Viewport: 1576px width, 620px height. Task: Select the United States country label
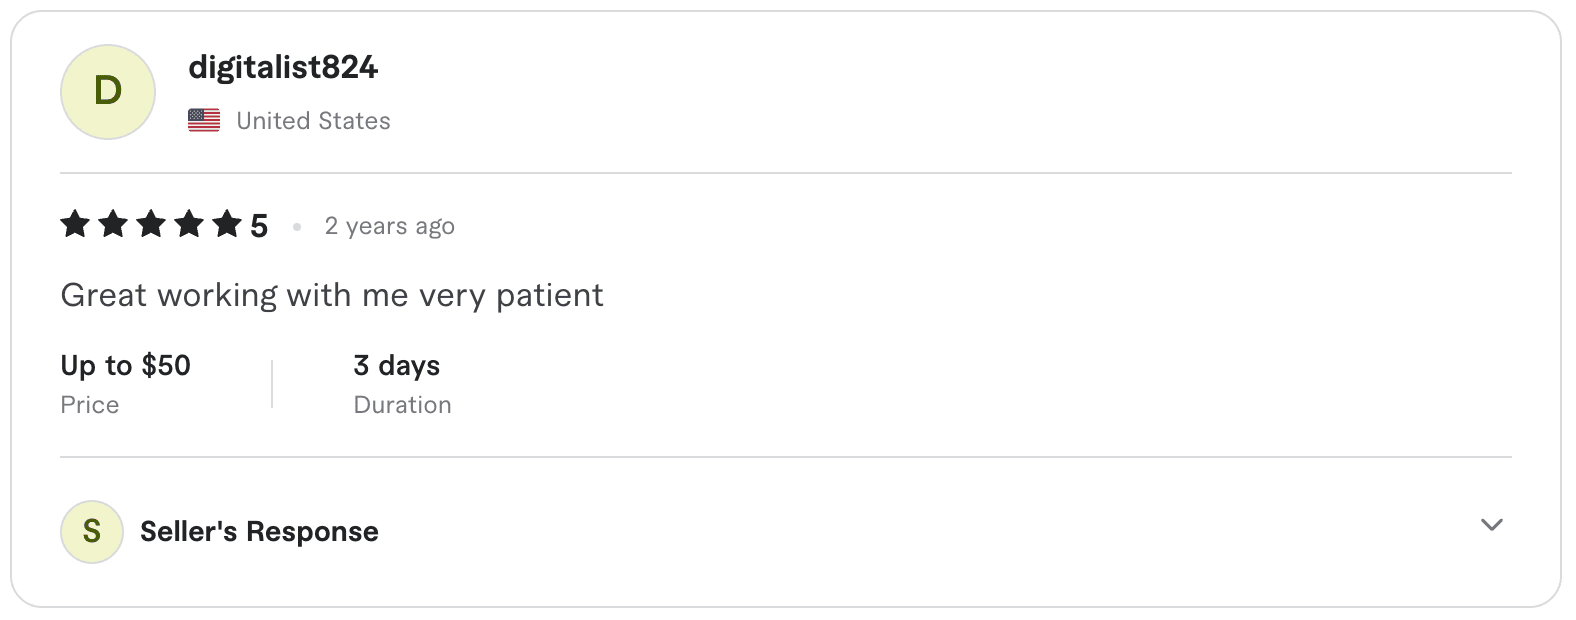[313, 121]
